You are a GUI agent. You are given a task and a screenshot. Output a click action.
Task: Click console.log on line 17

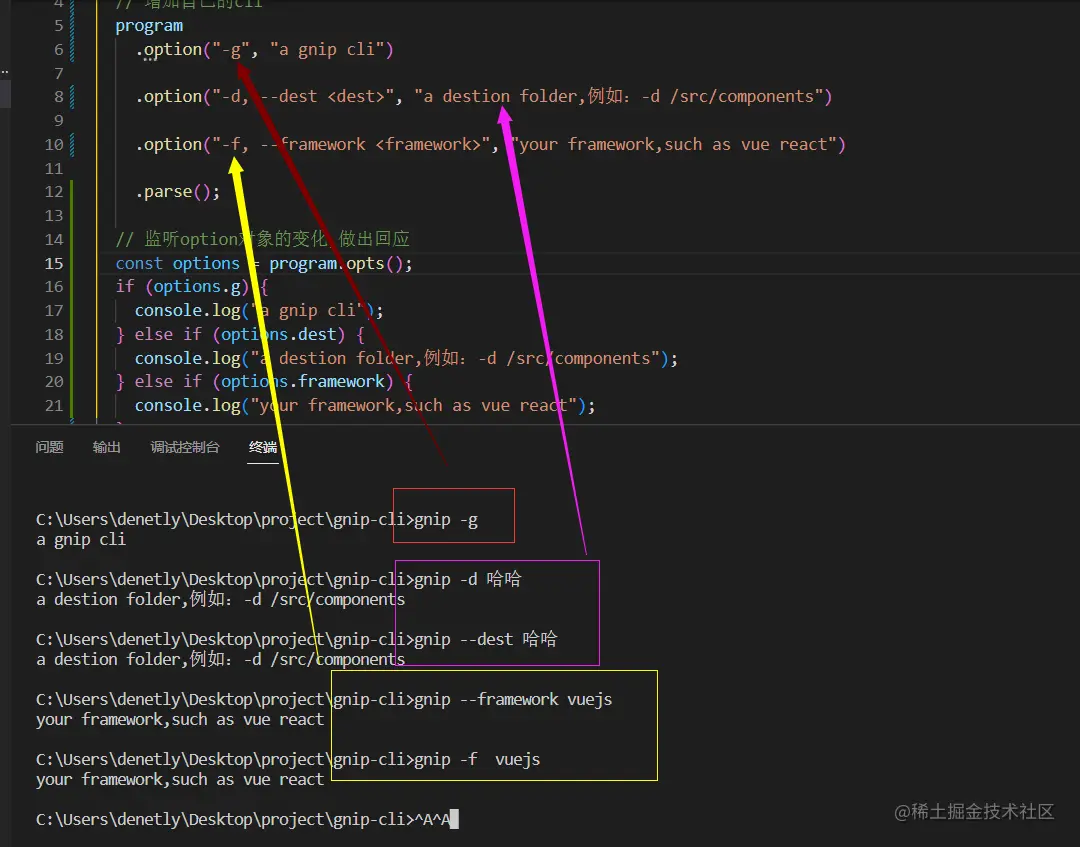click(x=187, y=311)
